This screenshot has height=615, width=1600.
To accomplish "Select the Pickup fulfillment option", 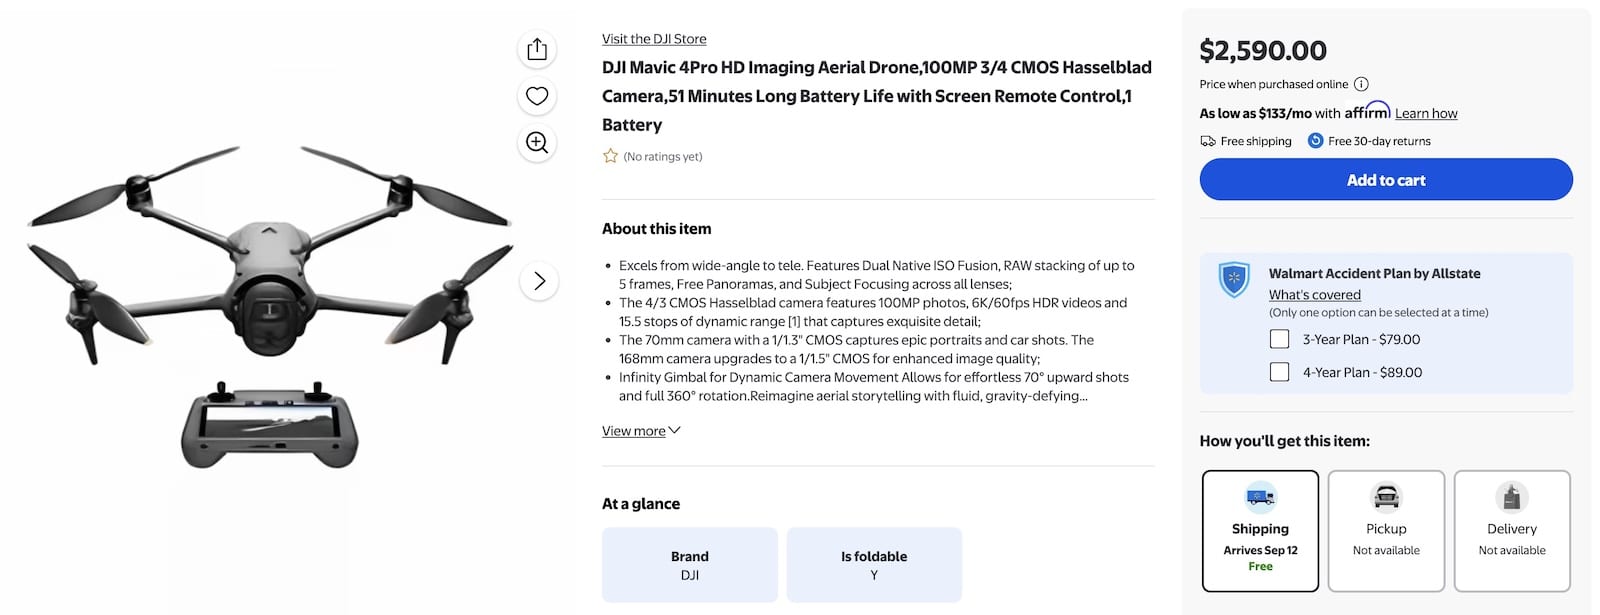I will (x=1386, y=530).
